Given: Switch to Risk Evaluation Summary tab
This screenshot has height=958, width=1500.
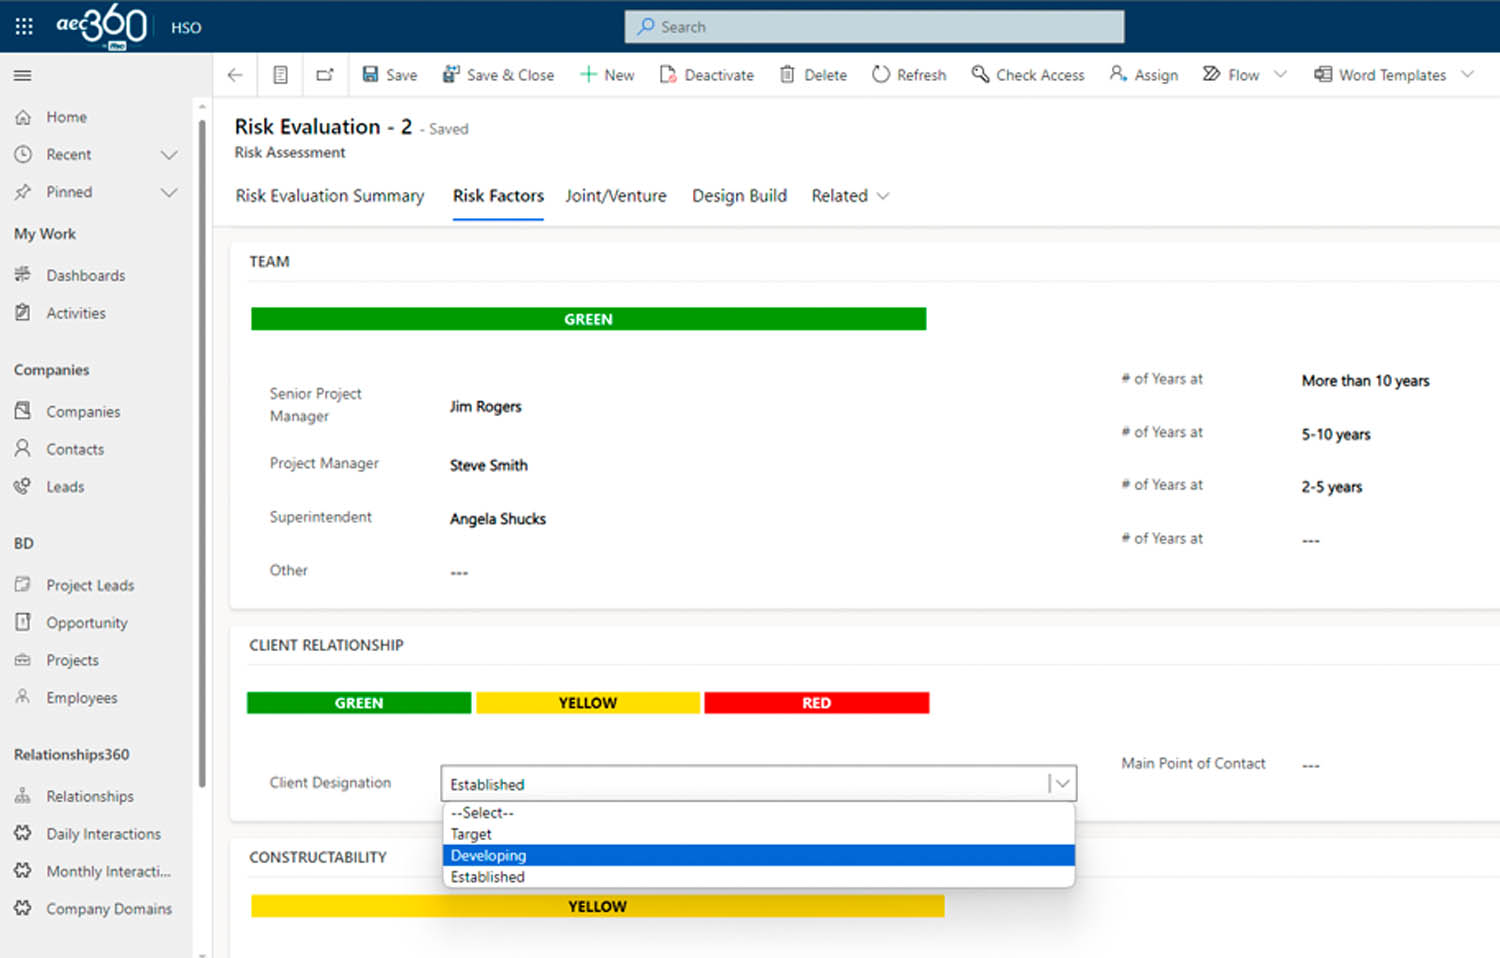Looking at the screenshot, I should (330, 196).
